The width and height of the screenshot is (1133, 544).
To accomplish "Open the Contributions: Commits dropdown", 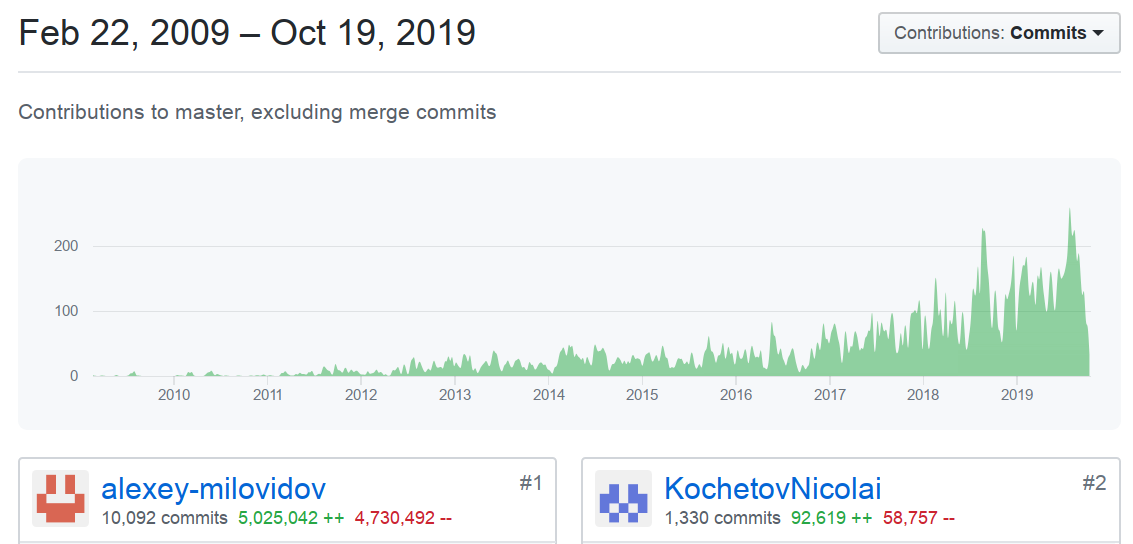I will click(998, 33).
